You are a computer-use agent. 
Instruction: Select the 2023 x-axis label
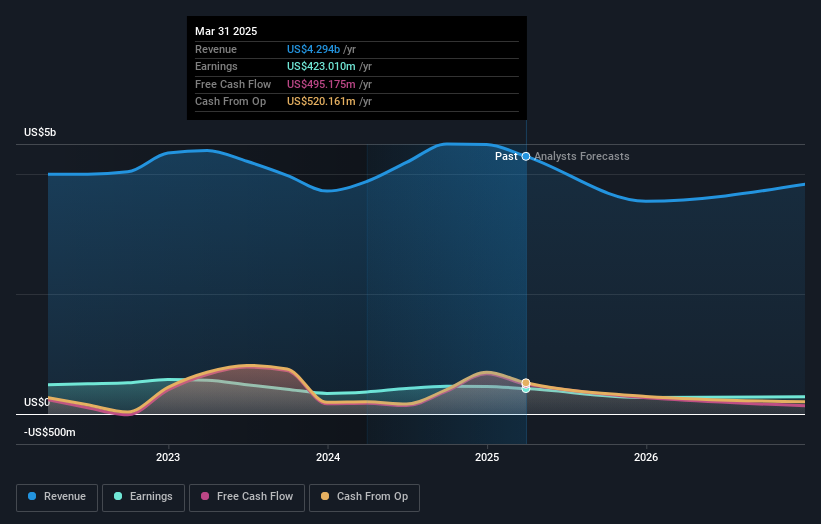168,458
